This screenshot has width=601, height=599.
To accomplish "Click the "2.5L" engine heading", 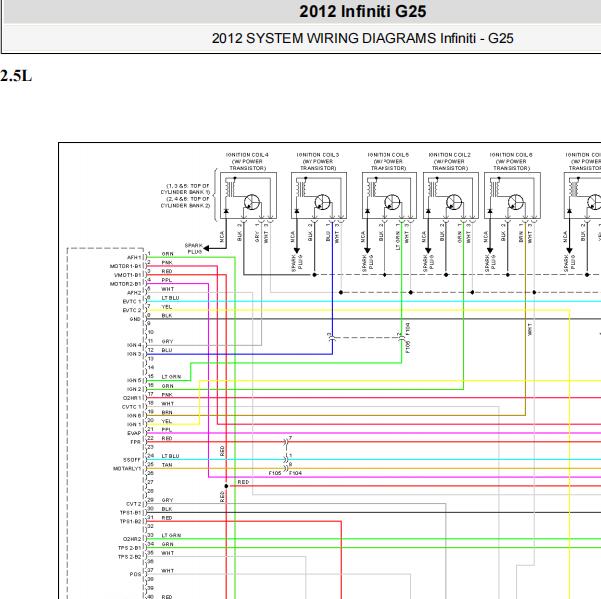I will (16, 76).
